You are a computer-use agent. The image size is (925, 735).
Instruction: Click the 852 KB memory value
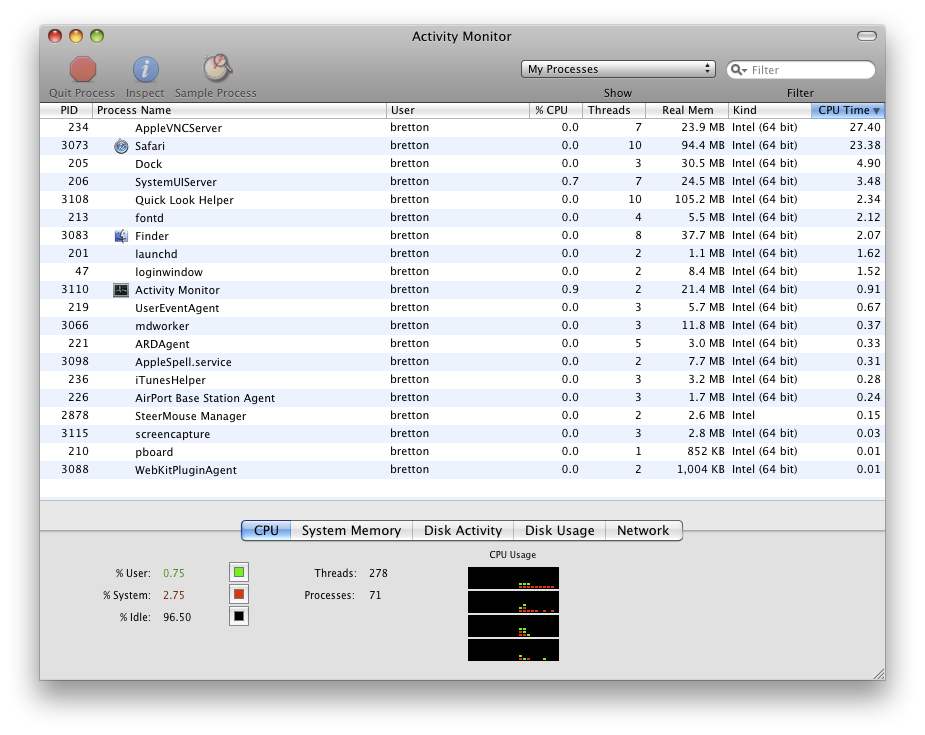tap(706, 451)
